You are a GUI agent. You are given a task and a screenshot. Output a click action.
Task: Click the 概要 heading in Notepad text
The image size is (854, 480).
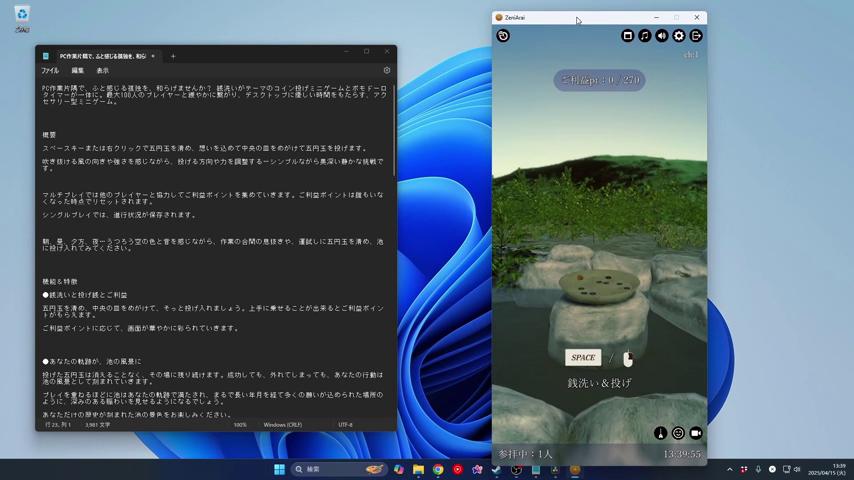[49, 135]
